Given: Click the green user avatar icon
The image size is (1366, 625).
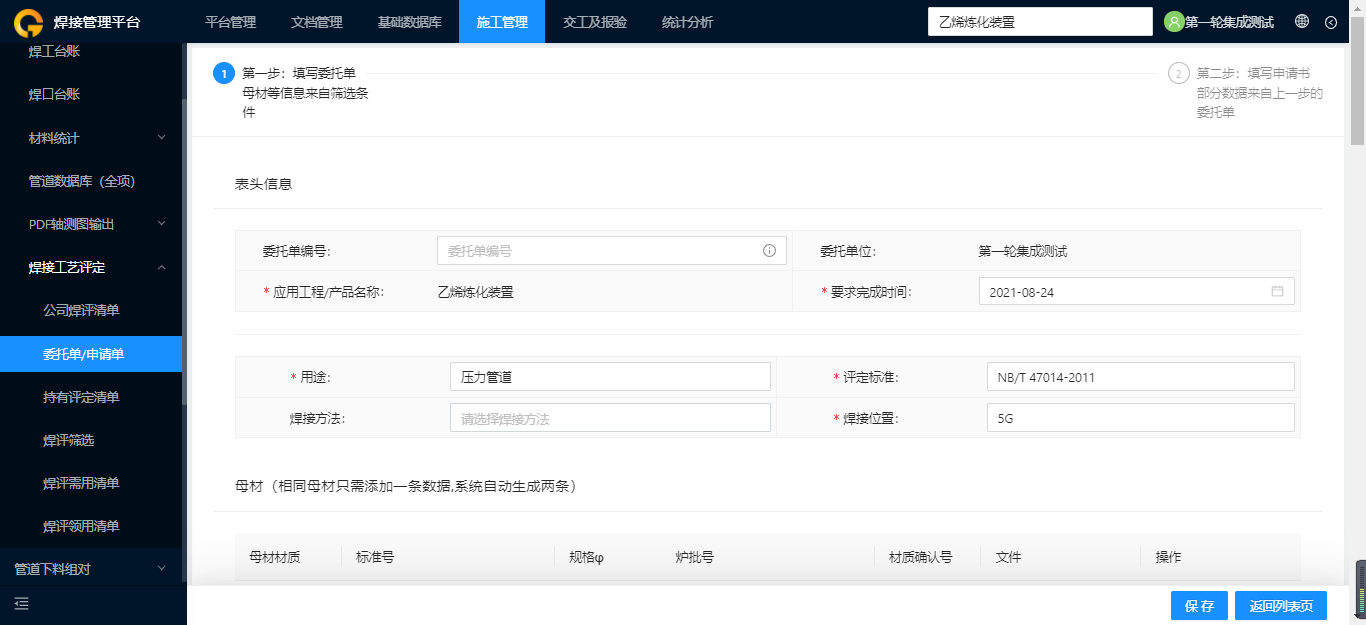Looking at the screenshot, I should point(1174,21).
